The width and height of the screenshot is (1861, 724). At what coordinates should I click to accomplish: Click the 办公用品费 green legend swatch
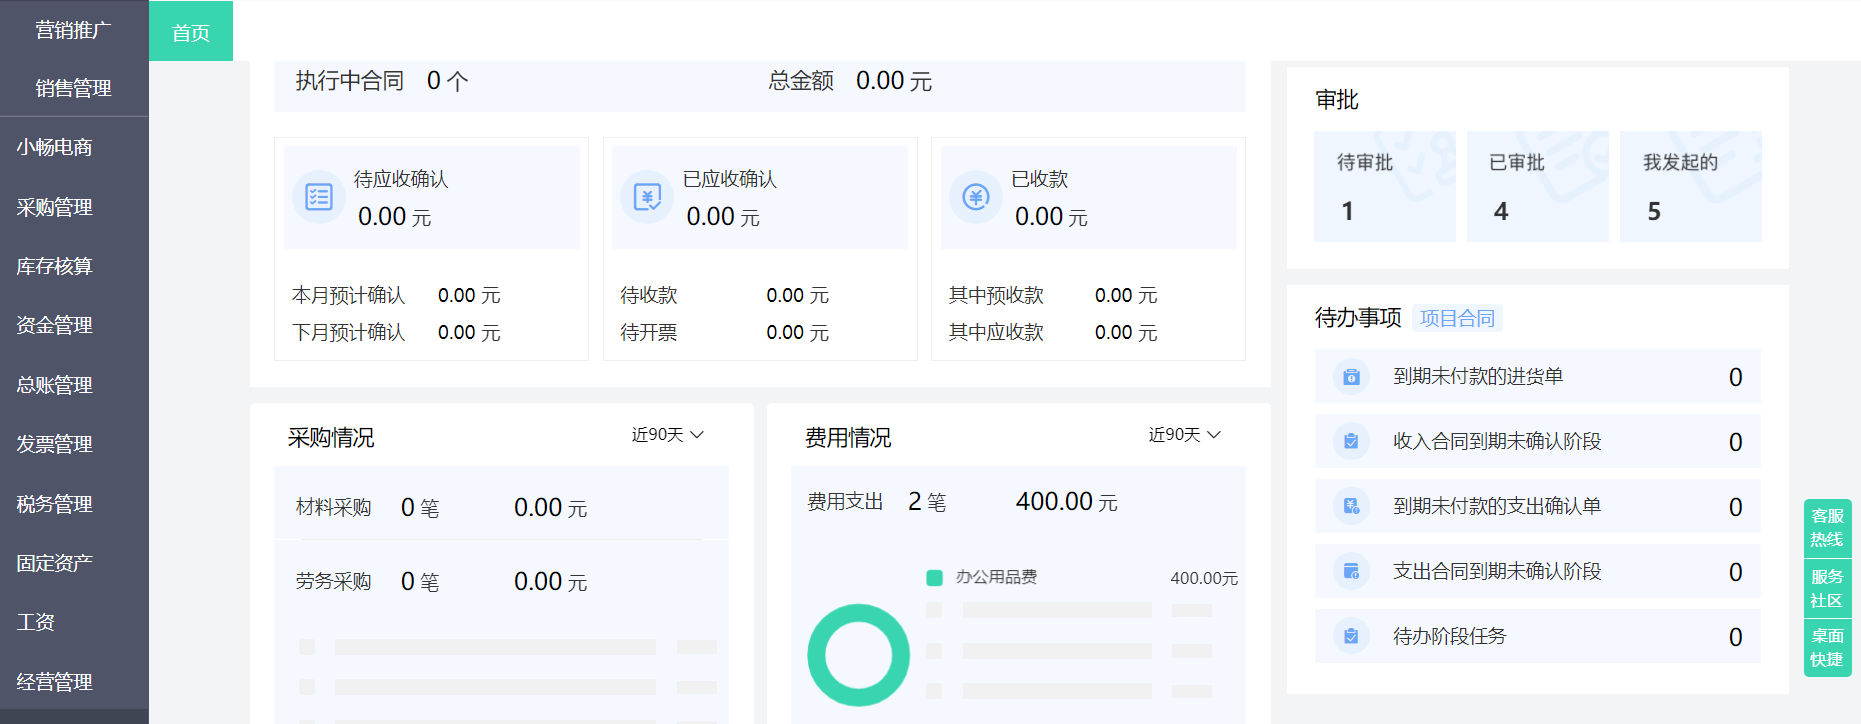tap(935, 578)
